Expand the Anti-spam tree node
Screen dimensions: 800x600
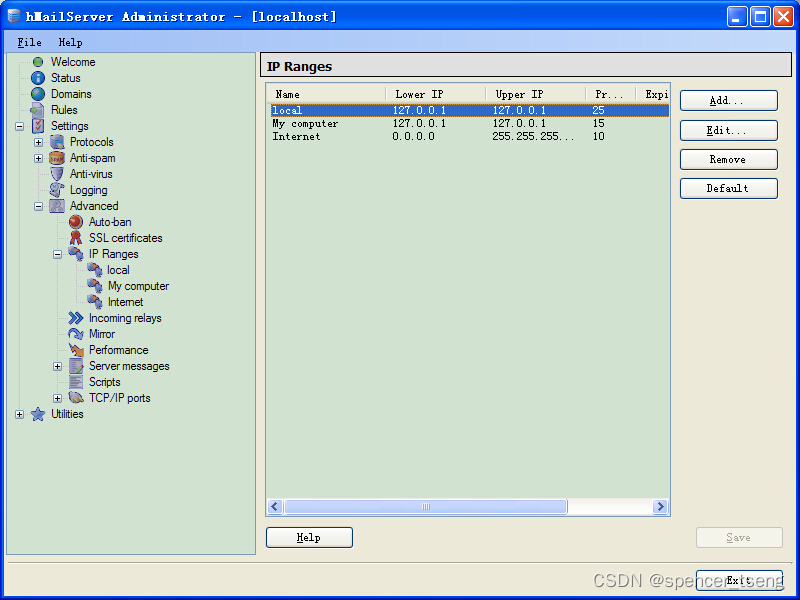(37, 157)
